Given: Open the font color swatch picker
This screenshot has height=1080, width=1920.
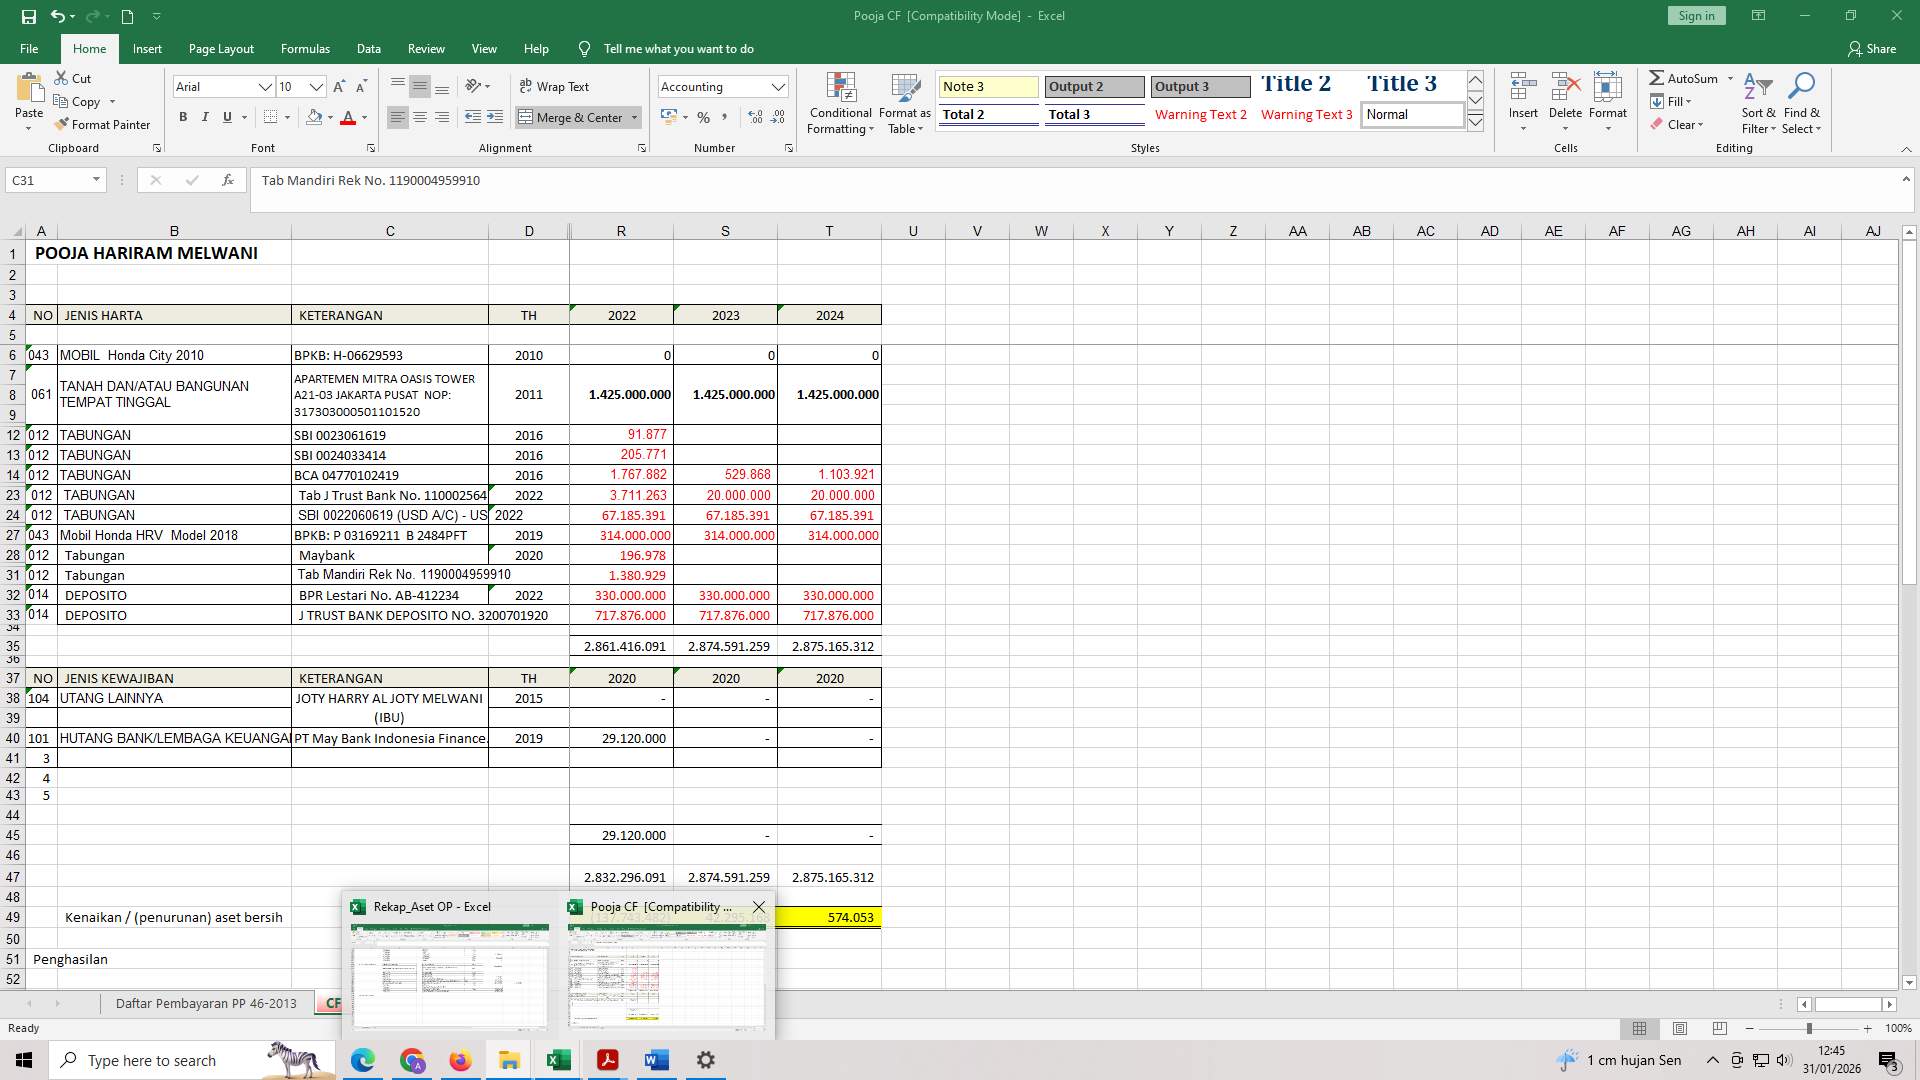Looking at the screenshot, I should point(363,118).
